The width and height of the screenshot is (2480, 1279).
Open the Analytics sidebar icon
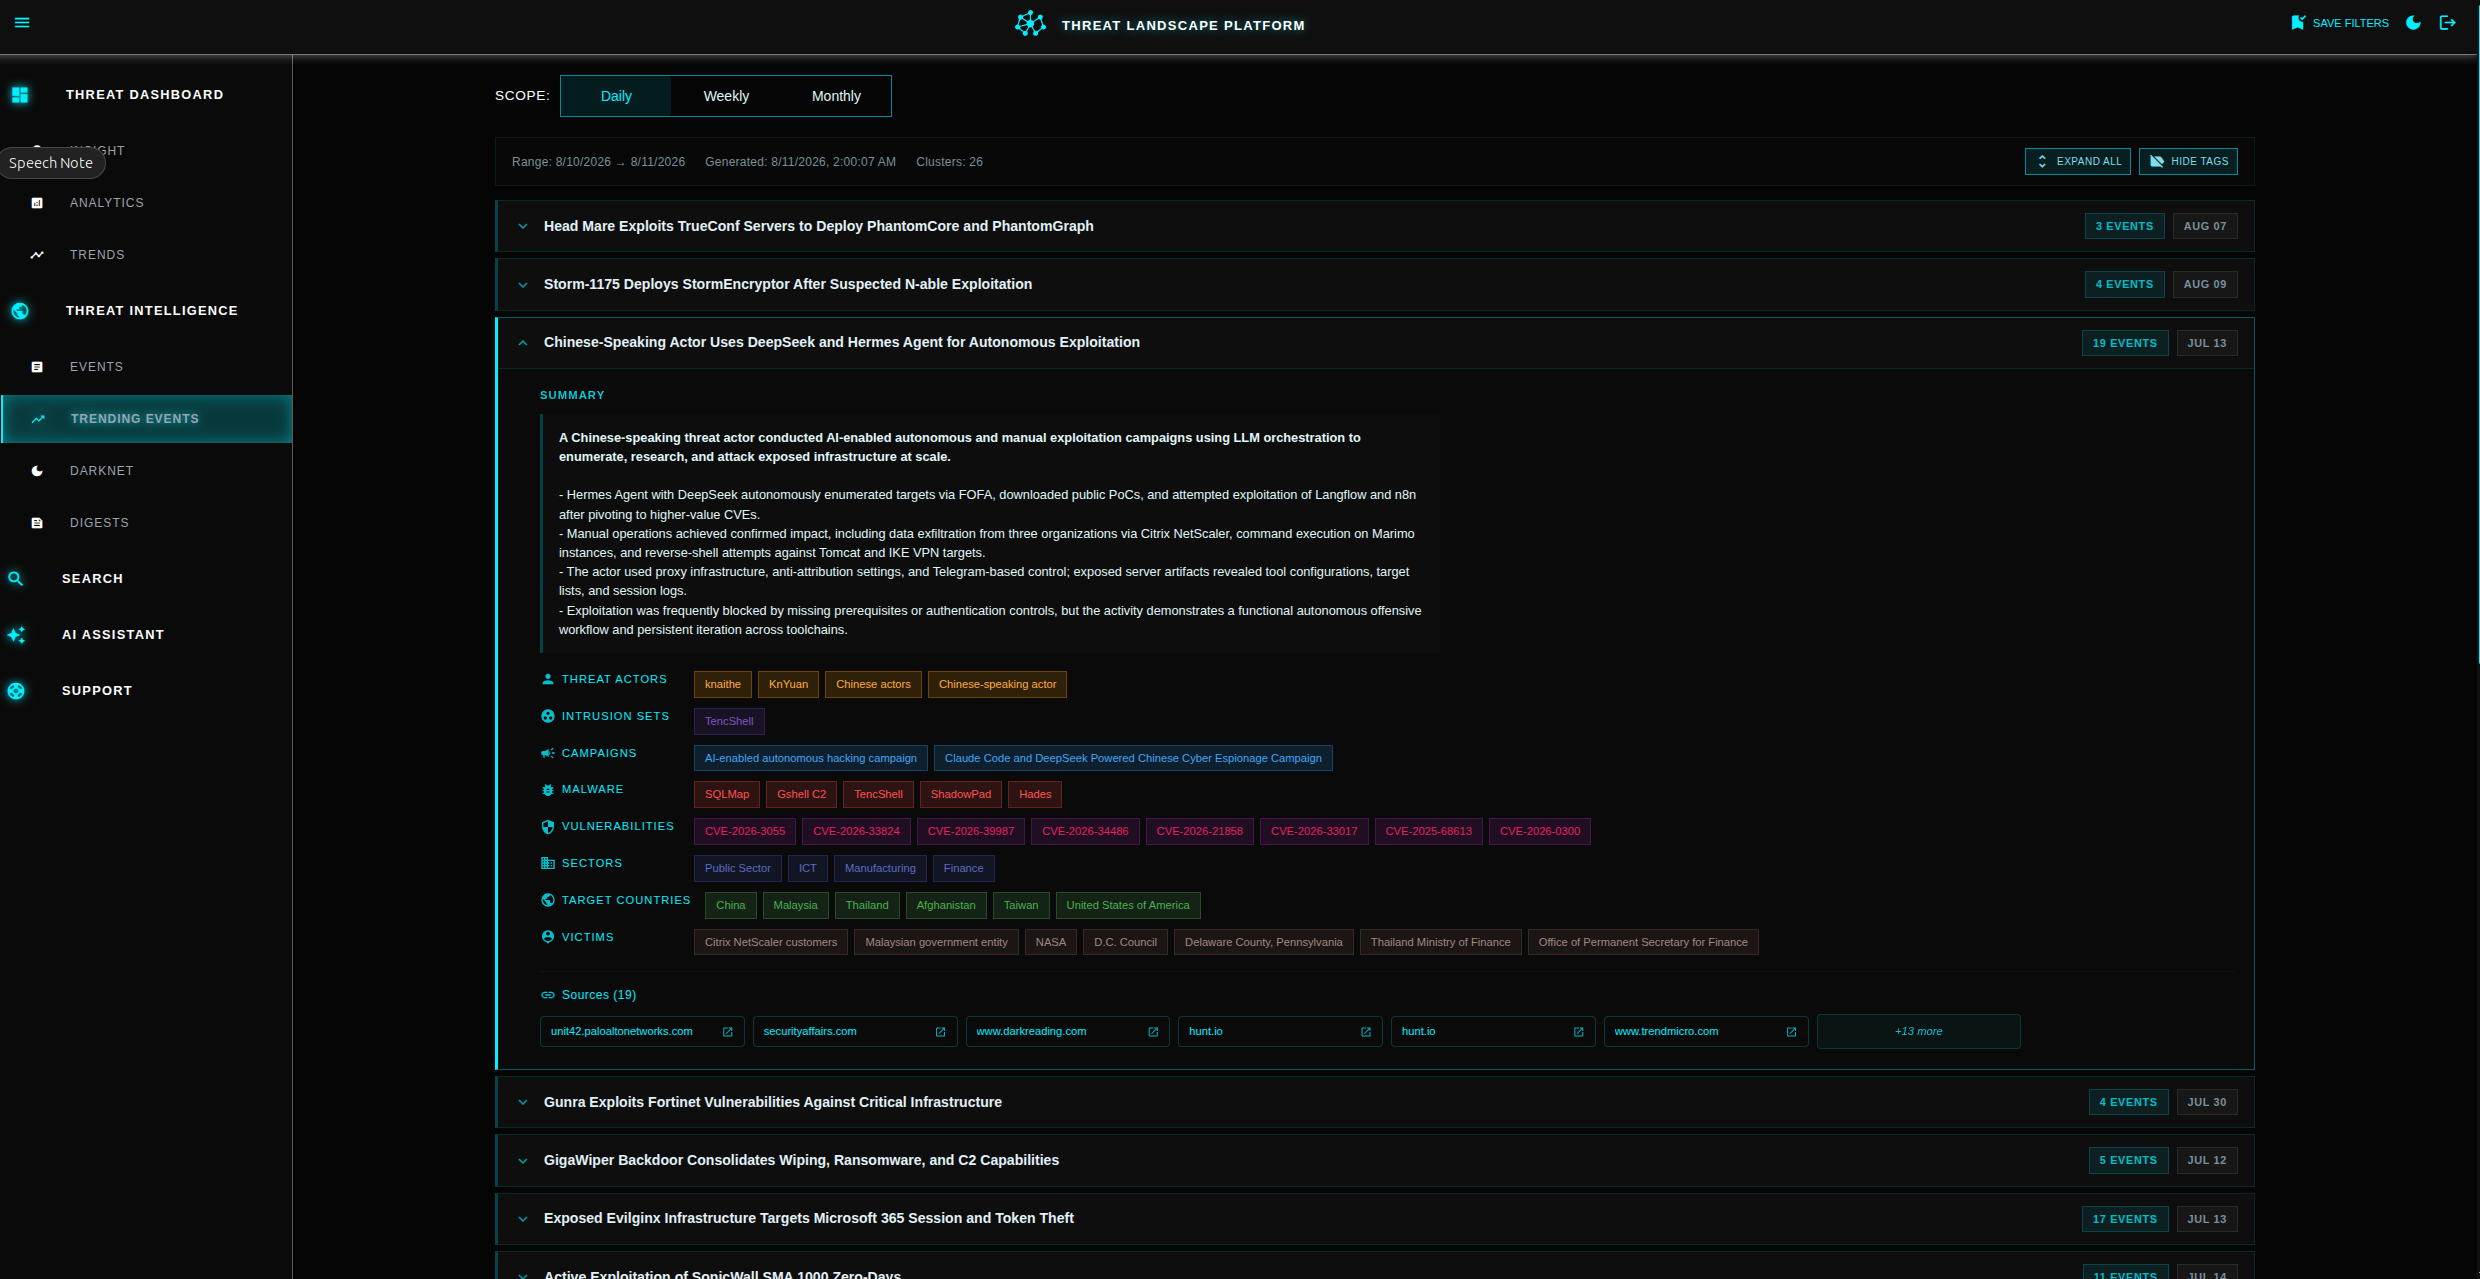point(37,203)
